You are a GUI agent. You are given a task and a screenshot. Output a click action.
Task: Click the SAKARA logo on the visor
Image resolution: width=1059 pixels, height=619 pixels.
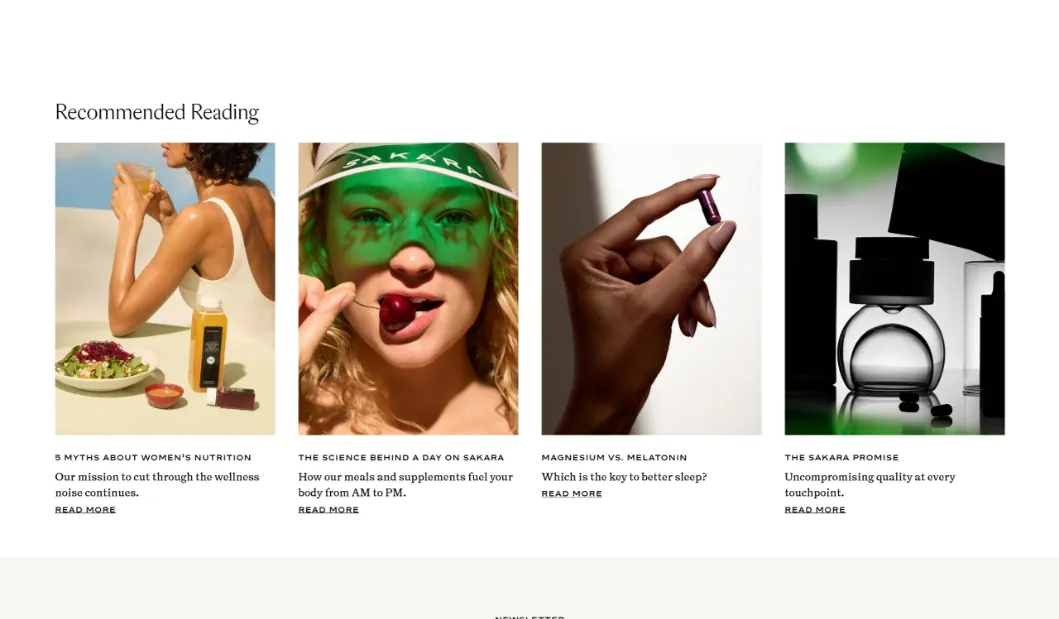tap(413, 164)
